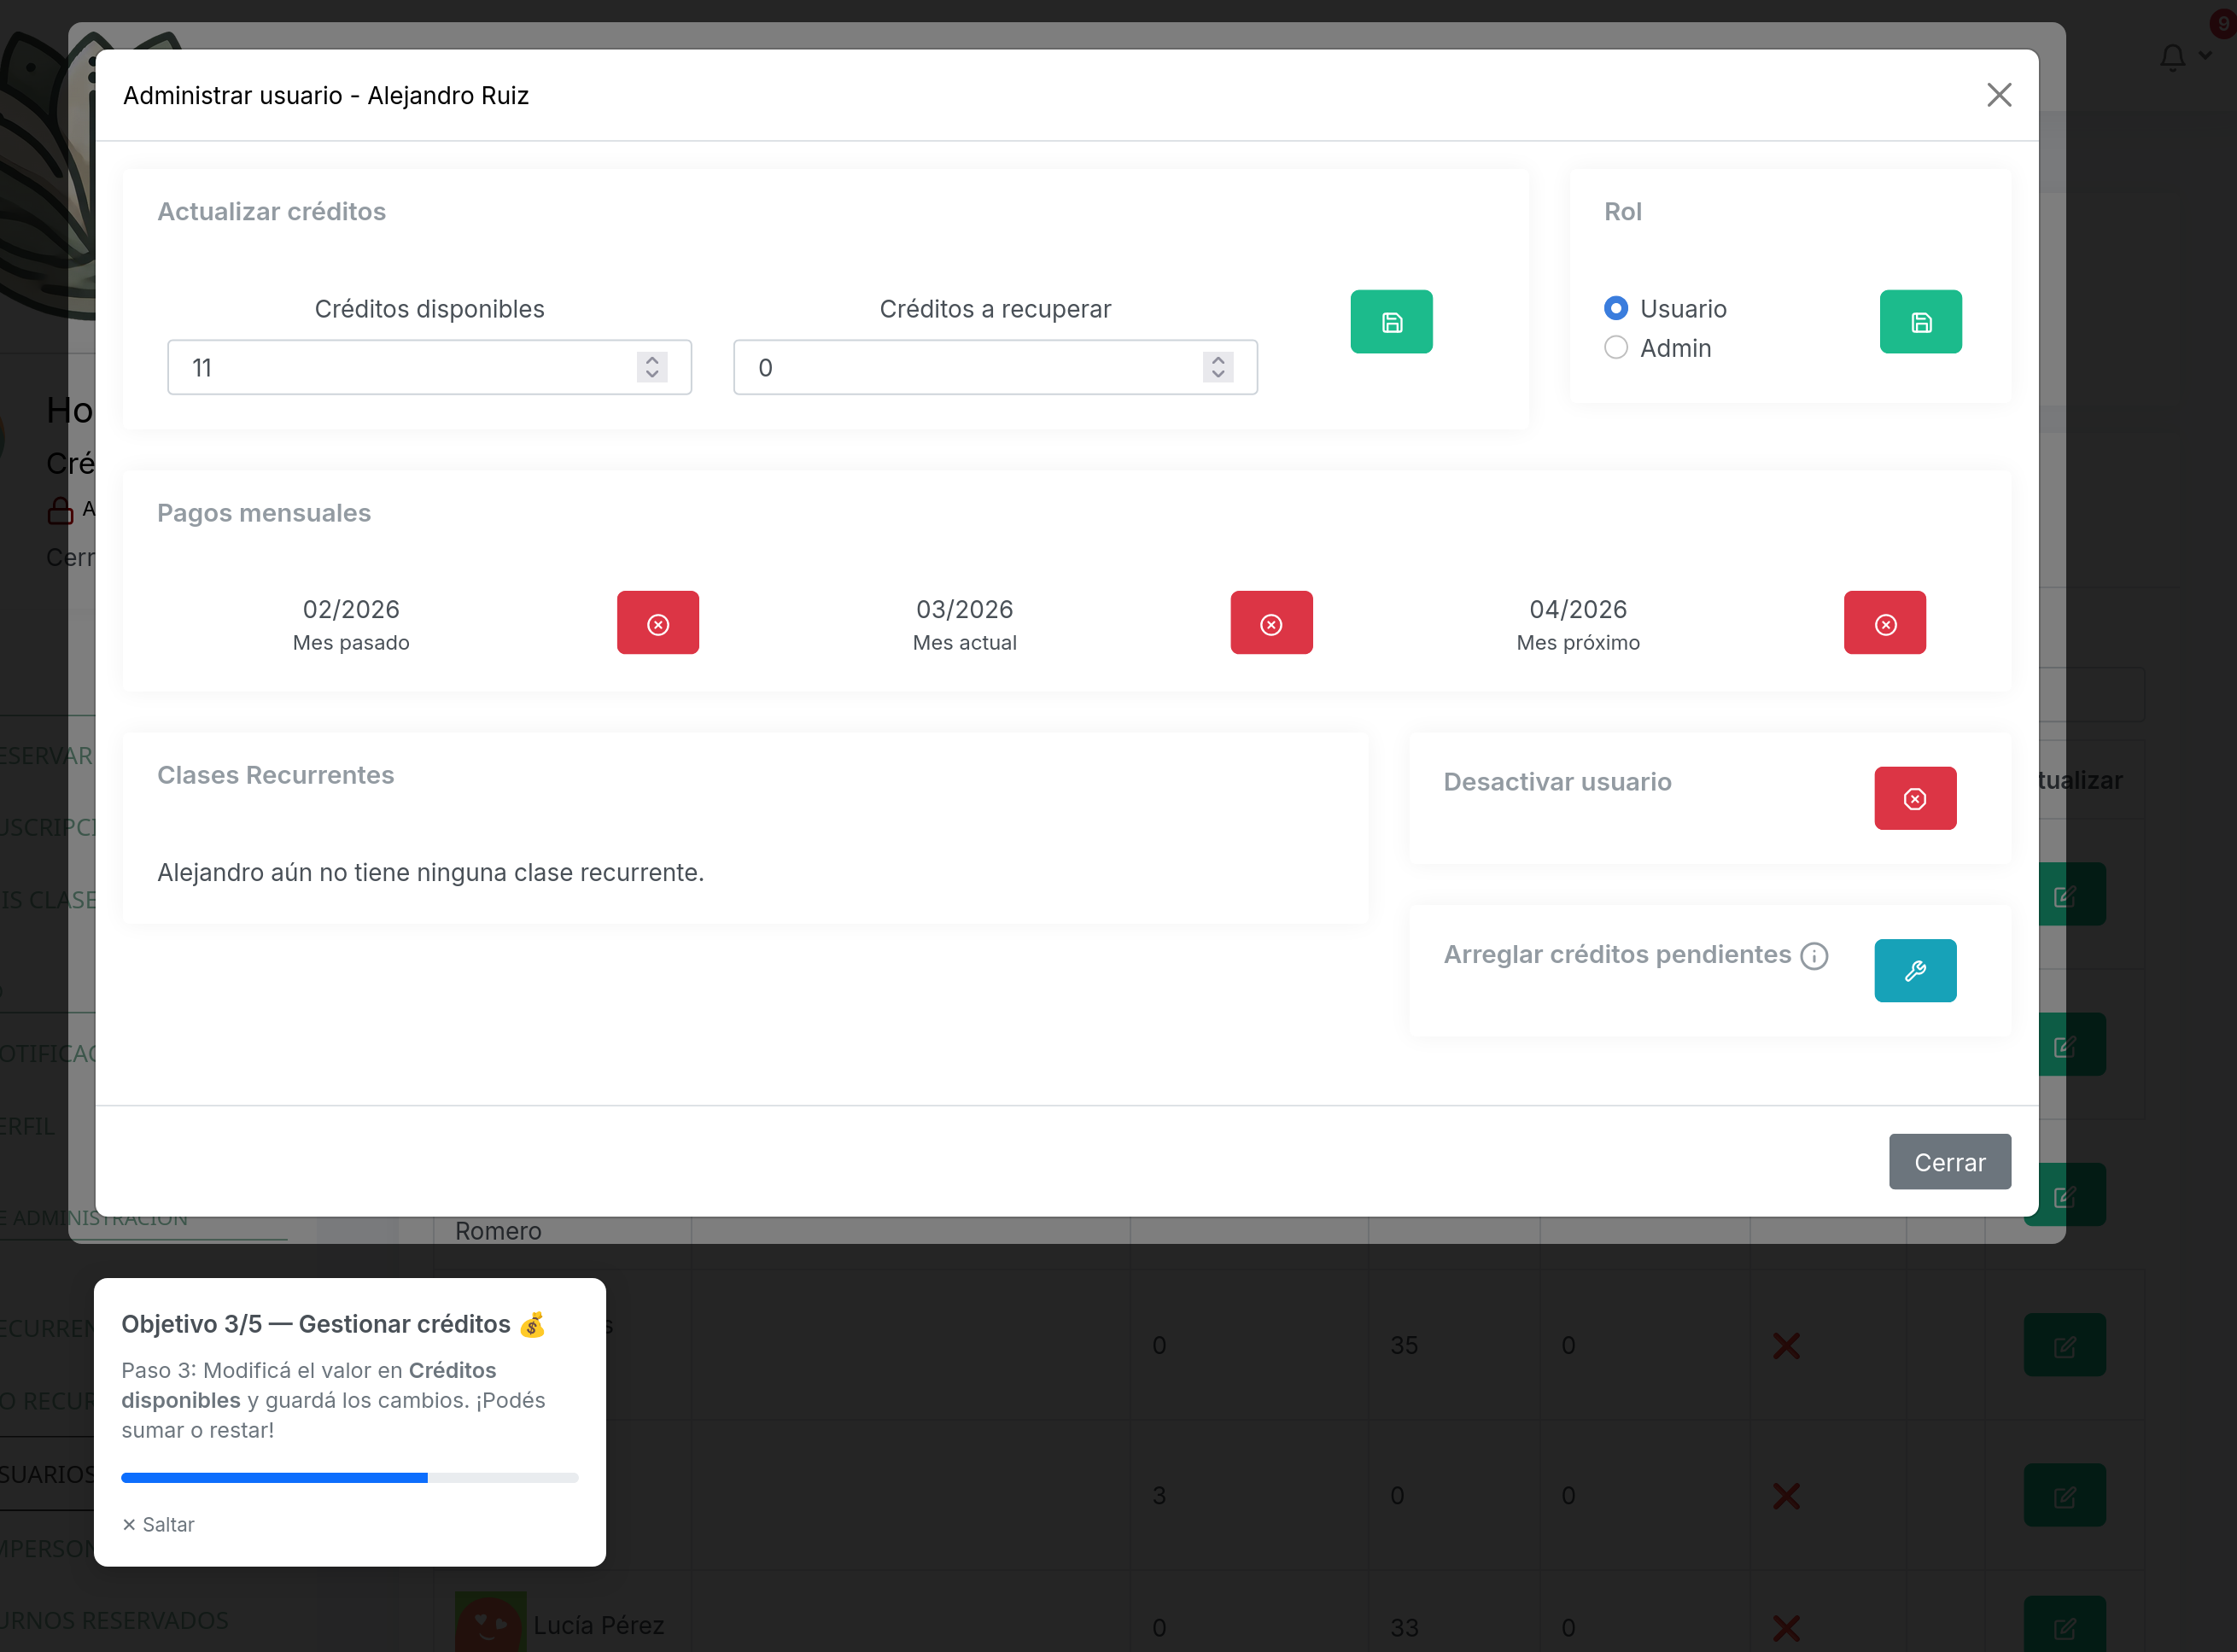
Task: Skip the tutorial with Saltar link
Action: 158,1524
